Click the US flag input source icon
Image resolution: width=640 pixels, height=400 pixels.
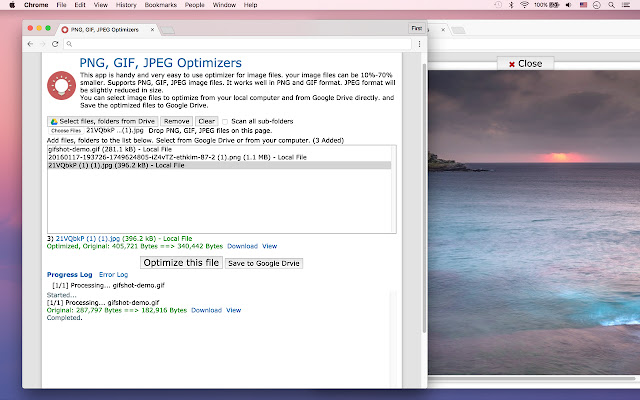583,5
